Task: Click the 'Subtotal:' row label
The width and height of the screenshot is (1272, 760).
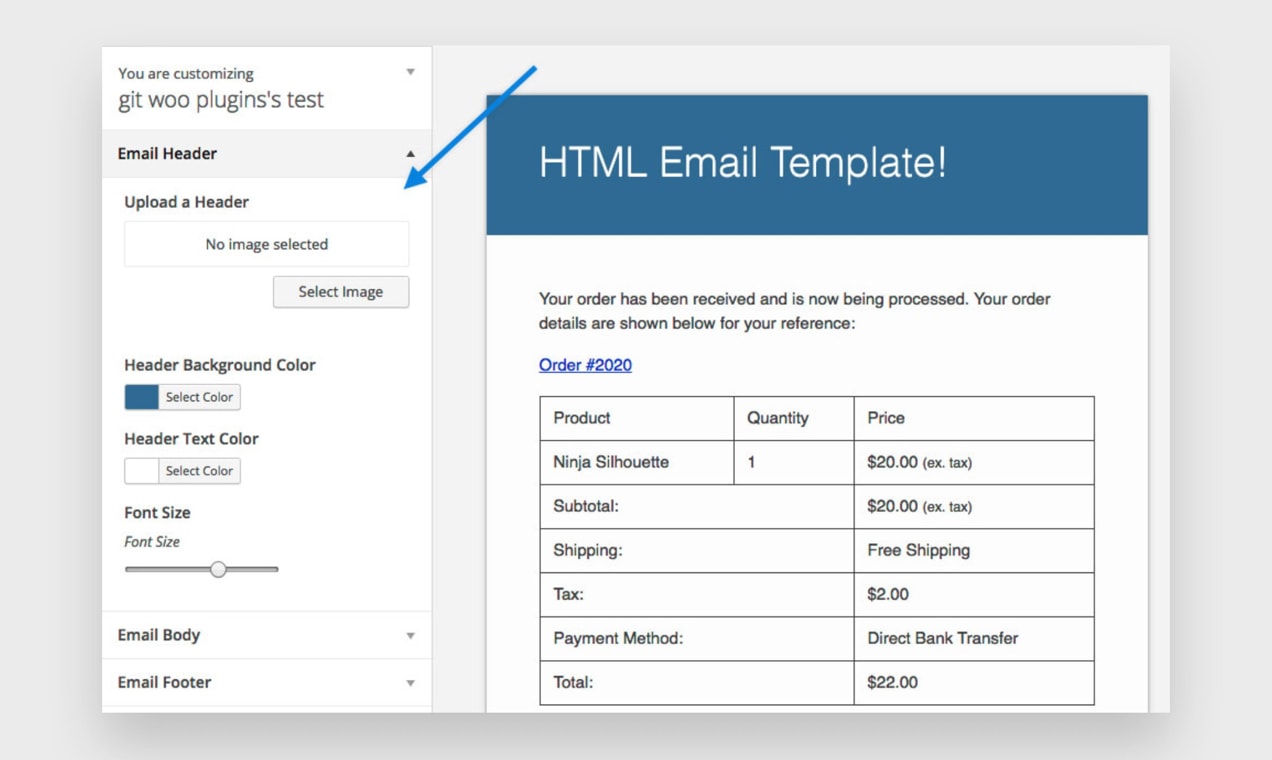Action: tap(586, 507)
